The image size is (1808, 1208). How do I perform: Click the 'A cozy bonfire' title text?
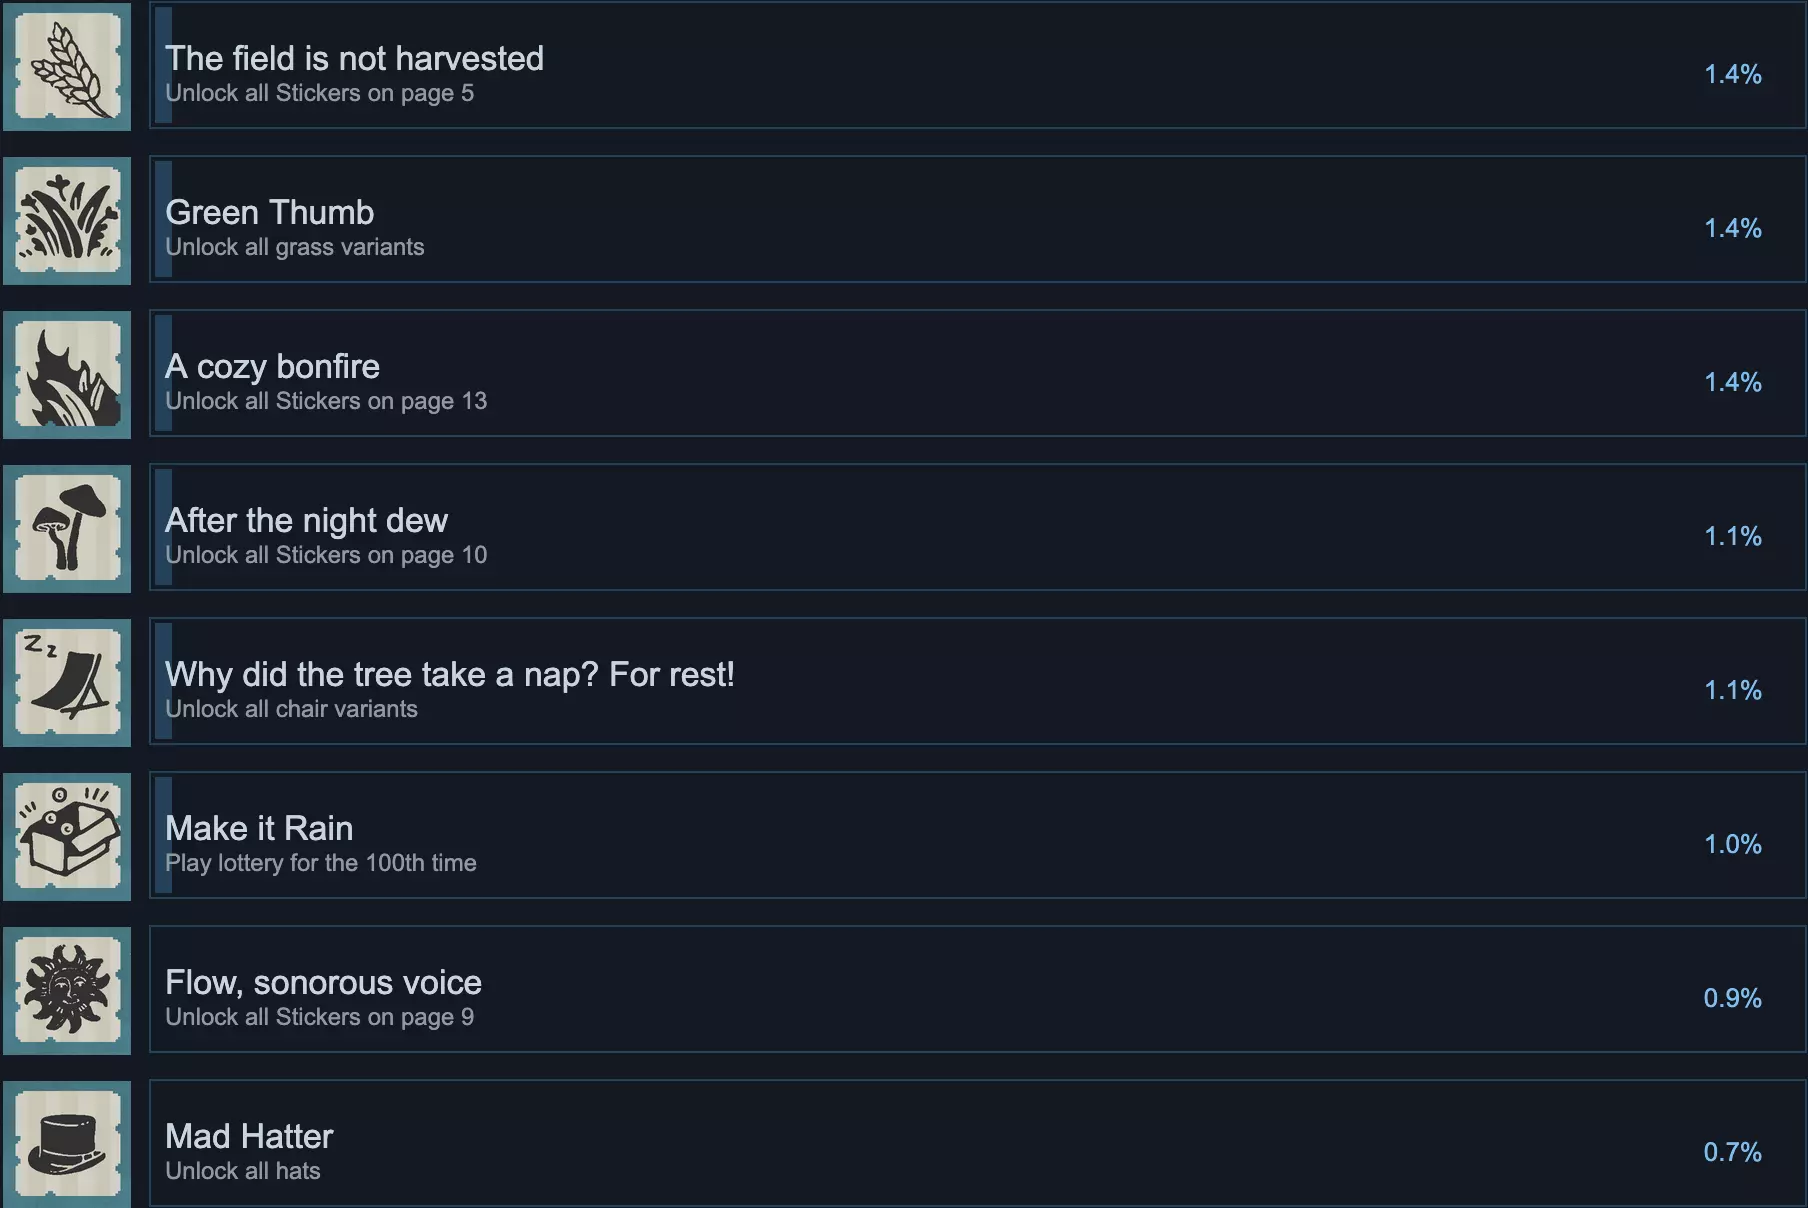coord(272,366)
